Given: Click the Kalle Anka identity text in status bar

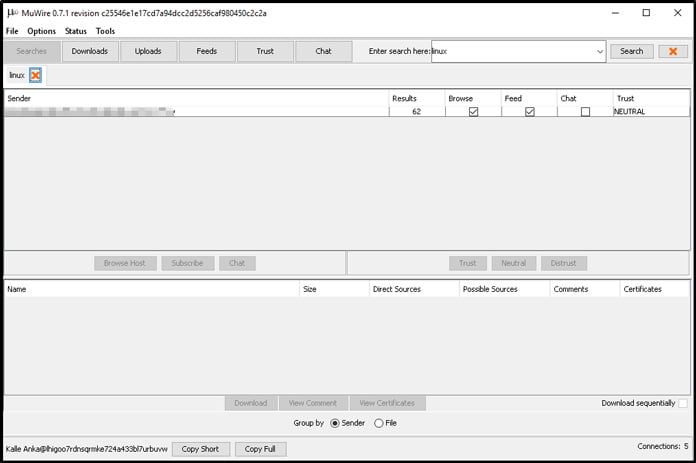Looking at the screenshot, I should click(x=87, y=449).
